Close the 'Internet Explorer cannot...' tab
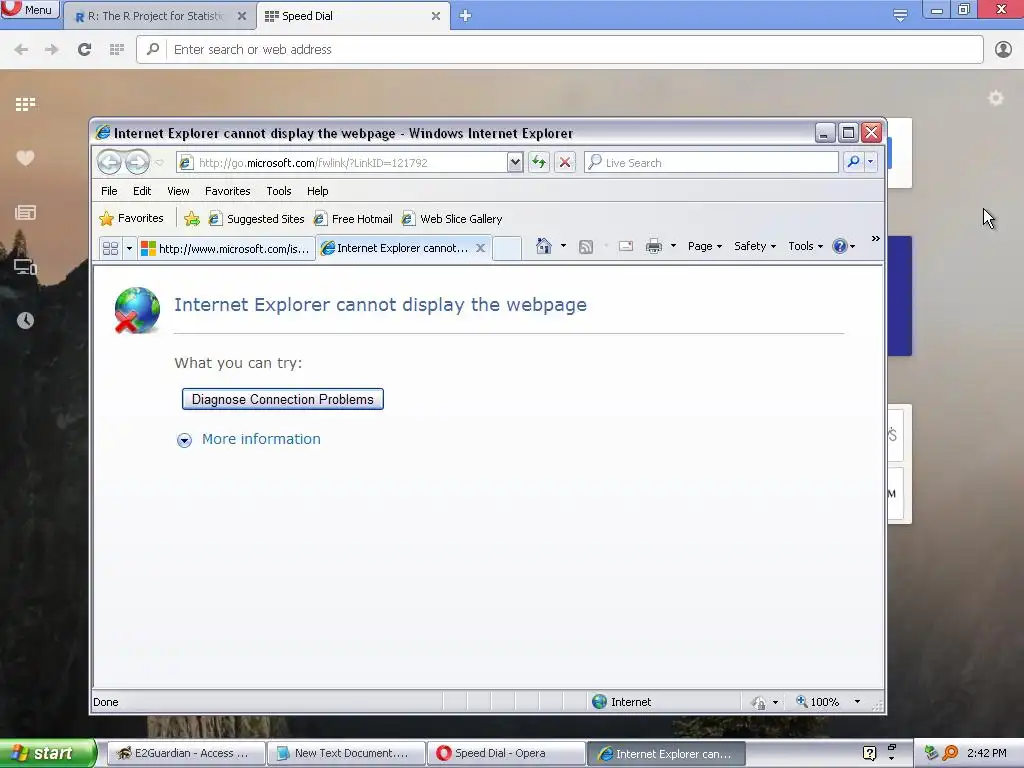The height and width of the screenshot is (768, 1024). coord(480,248)
